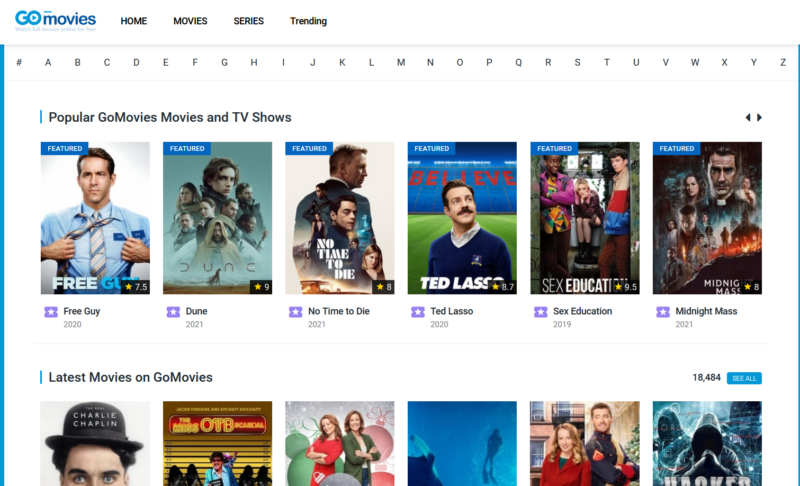
Task: Click the star ticket icon beside Midnight Mass
Action: tap(663, 312)
